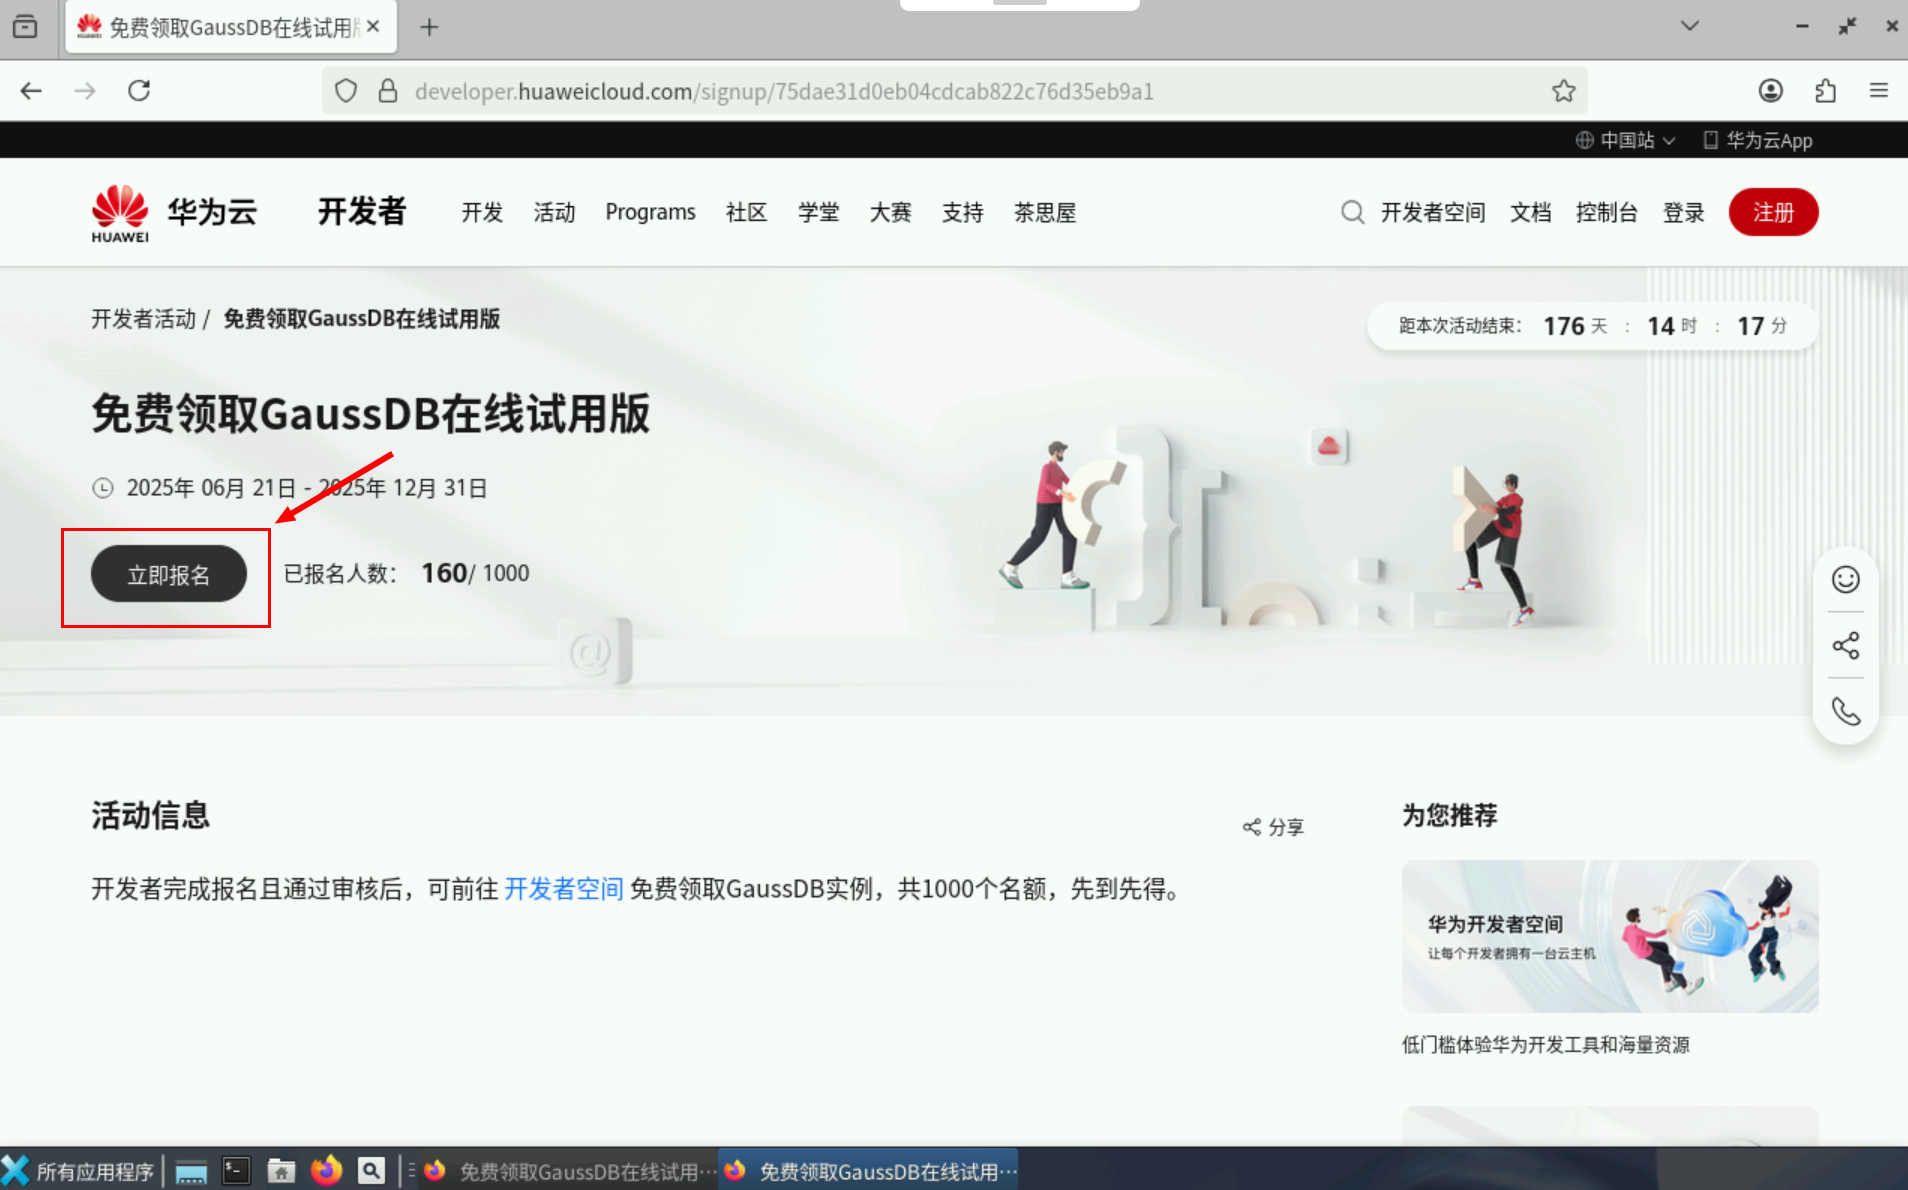Follow the 开发者空间 link in activity info
1908x1190 pixels.
563,889
